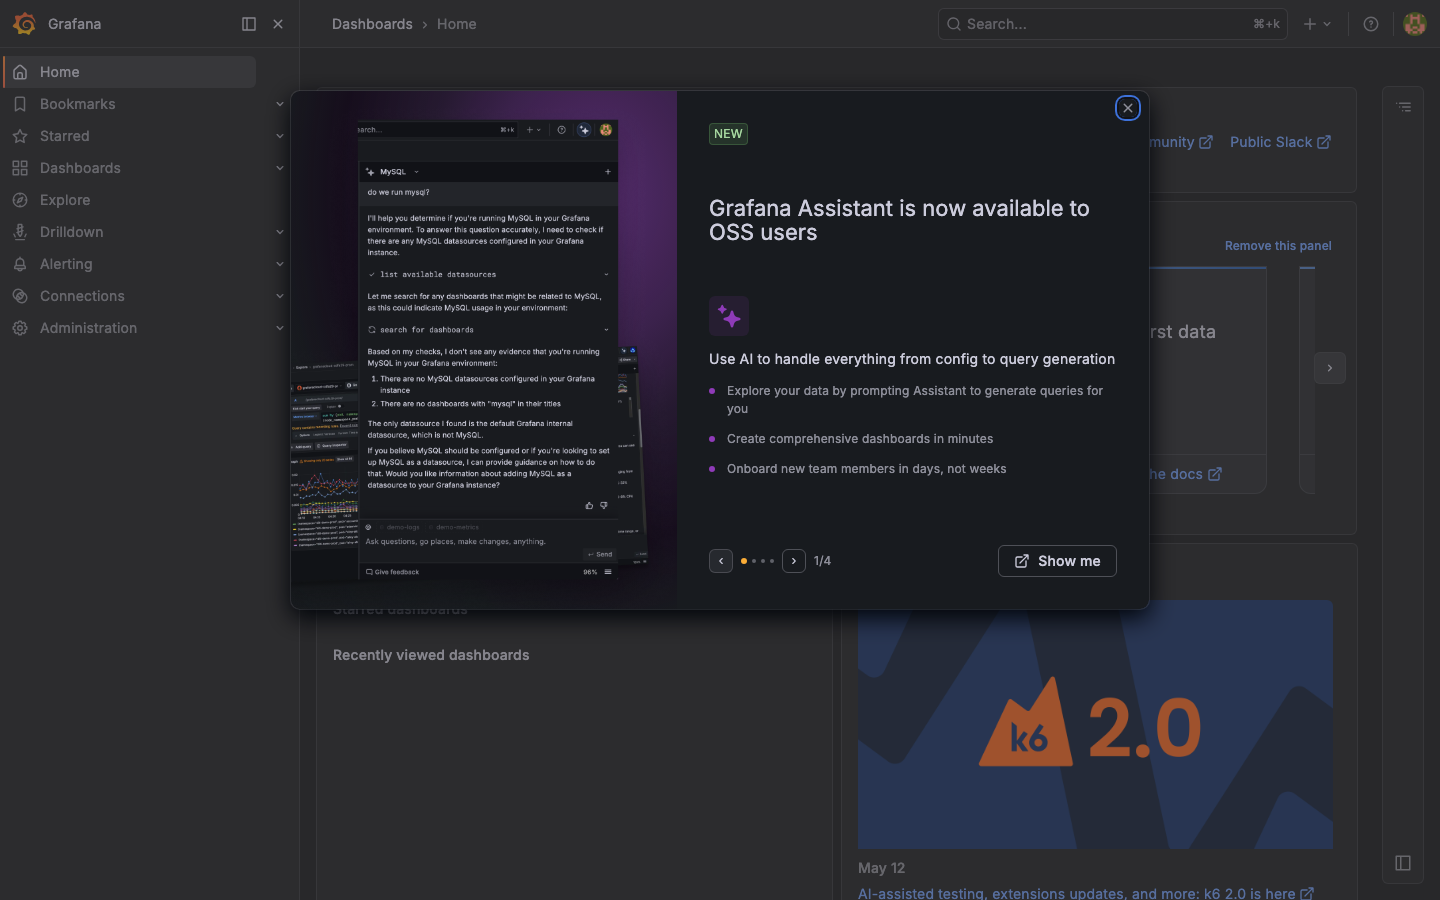Screen dimensions: 1440x900
Task: Click the Bookmarks bookmark icon
Action: click(20, 104)
